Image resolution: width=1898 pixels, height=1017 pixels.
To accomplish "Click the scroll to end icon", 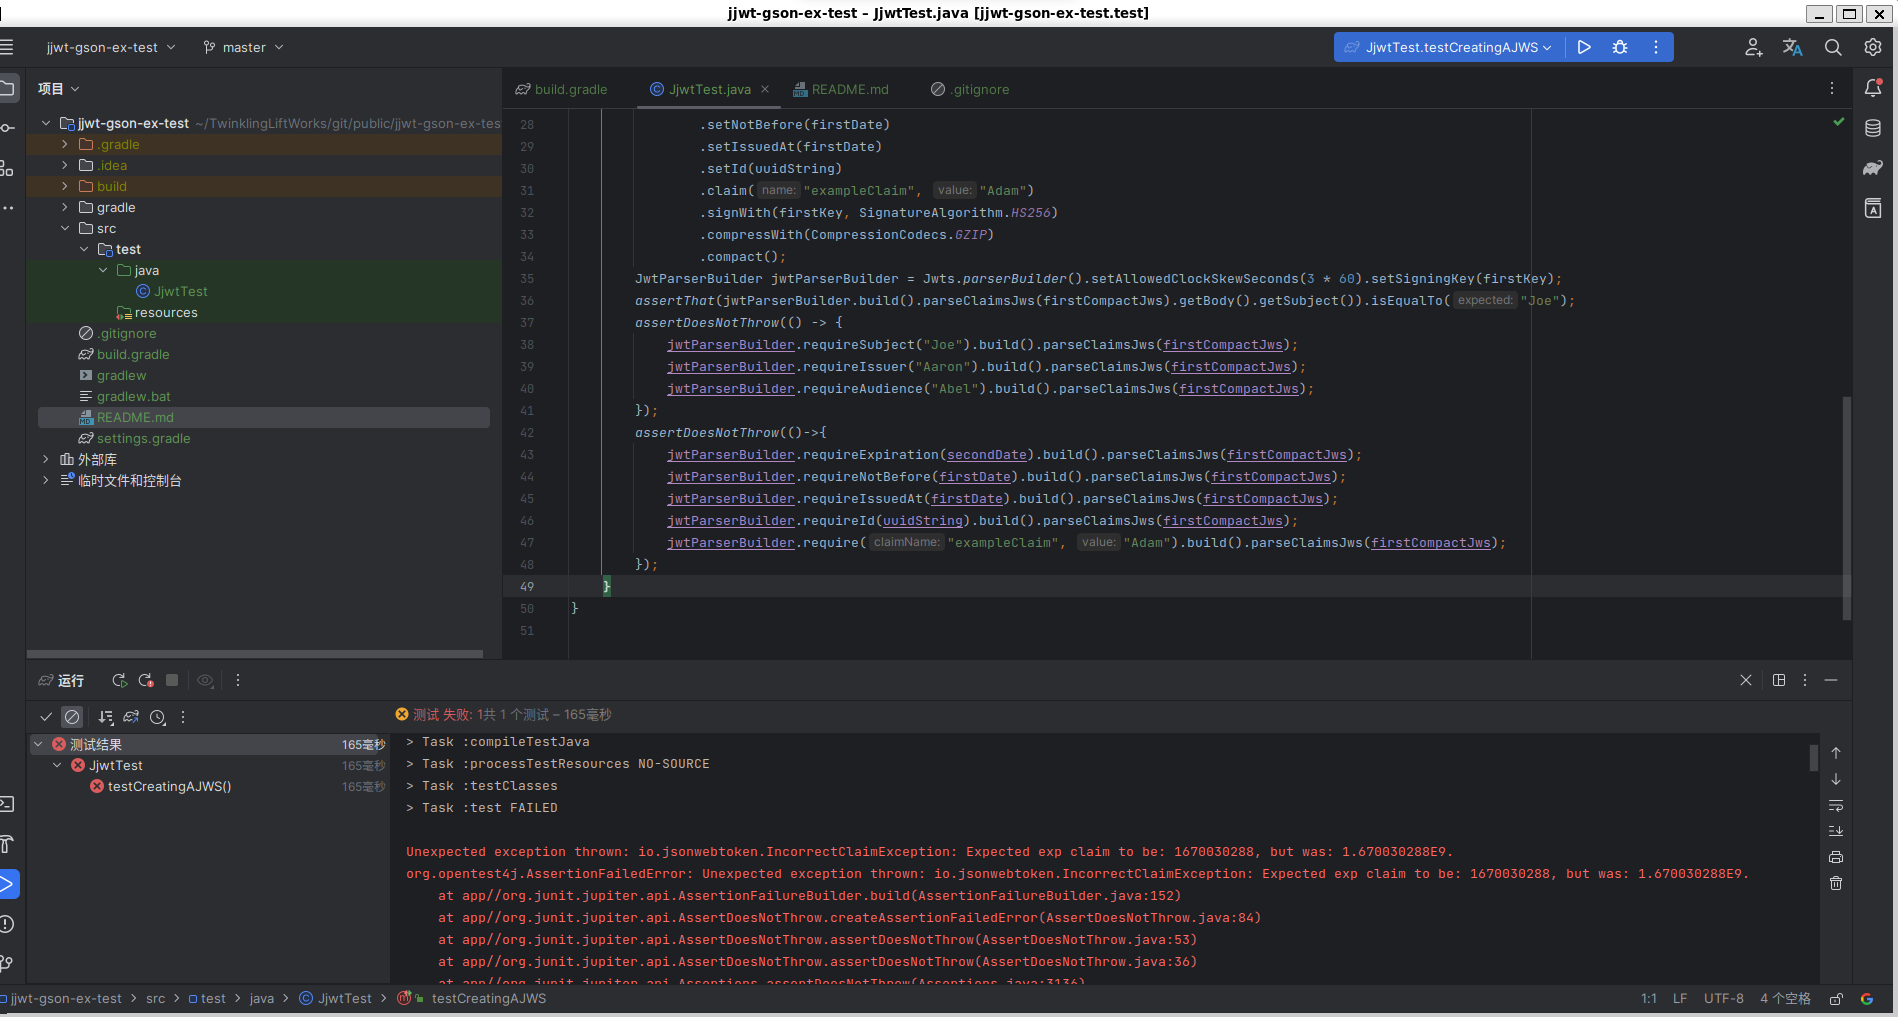I will (1836, 831).
